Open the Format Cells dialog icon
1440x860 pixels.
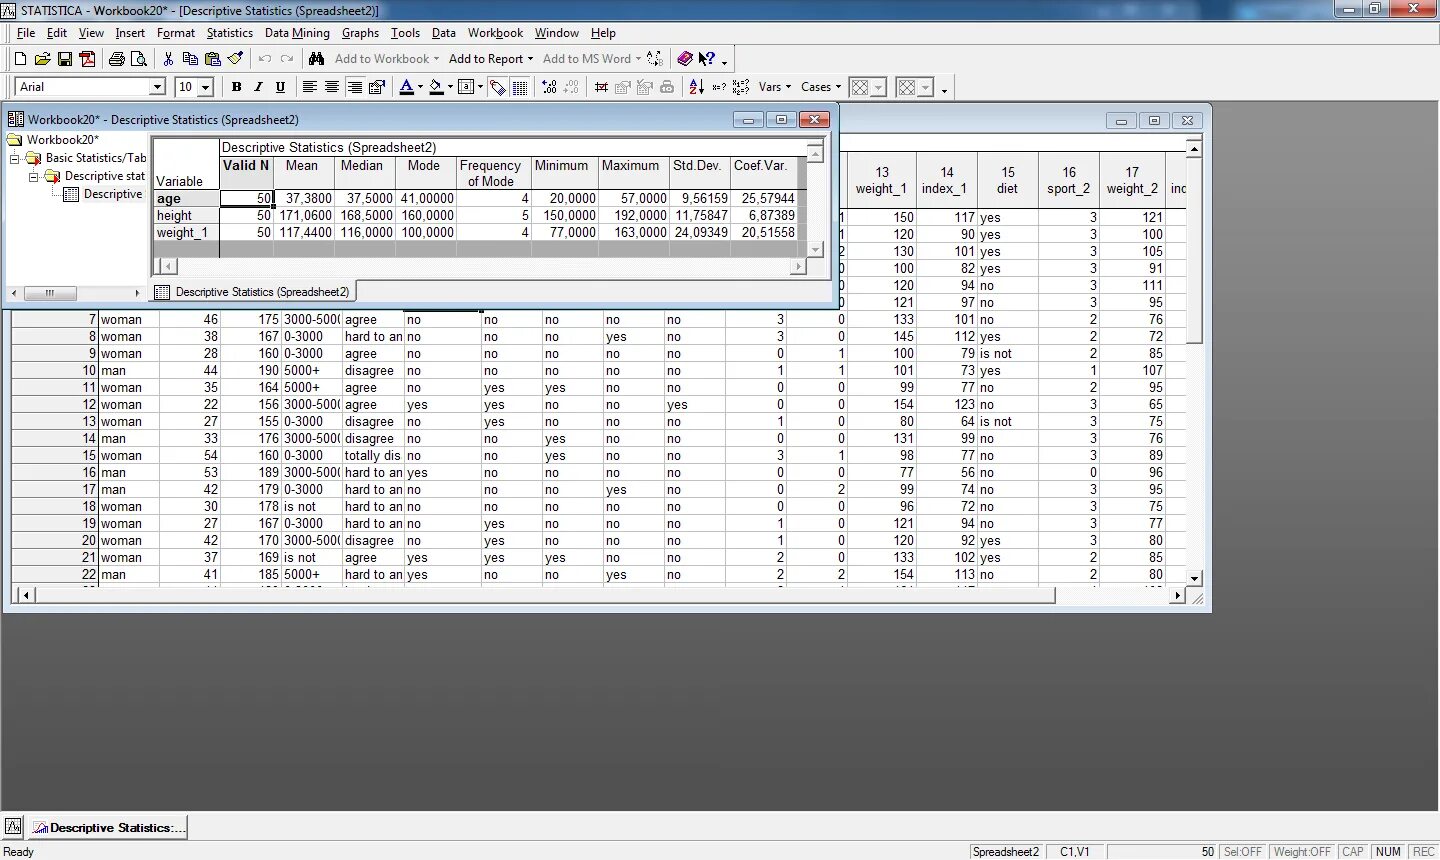click(377, 87)
